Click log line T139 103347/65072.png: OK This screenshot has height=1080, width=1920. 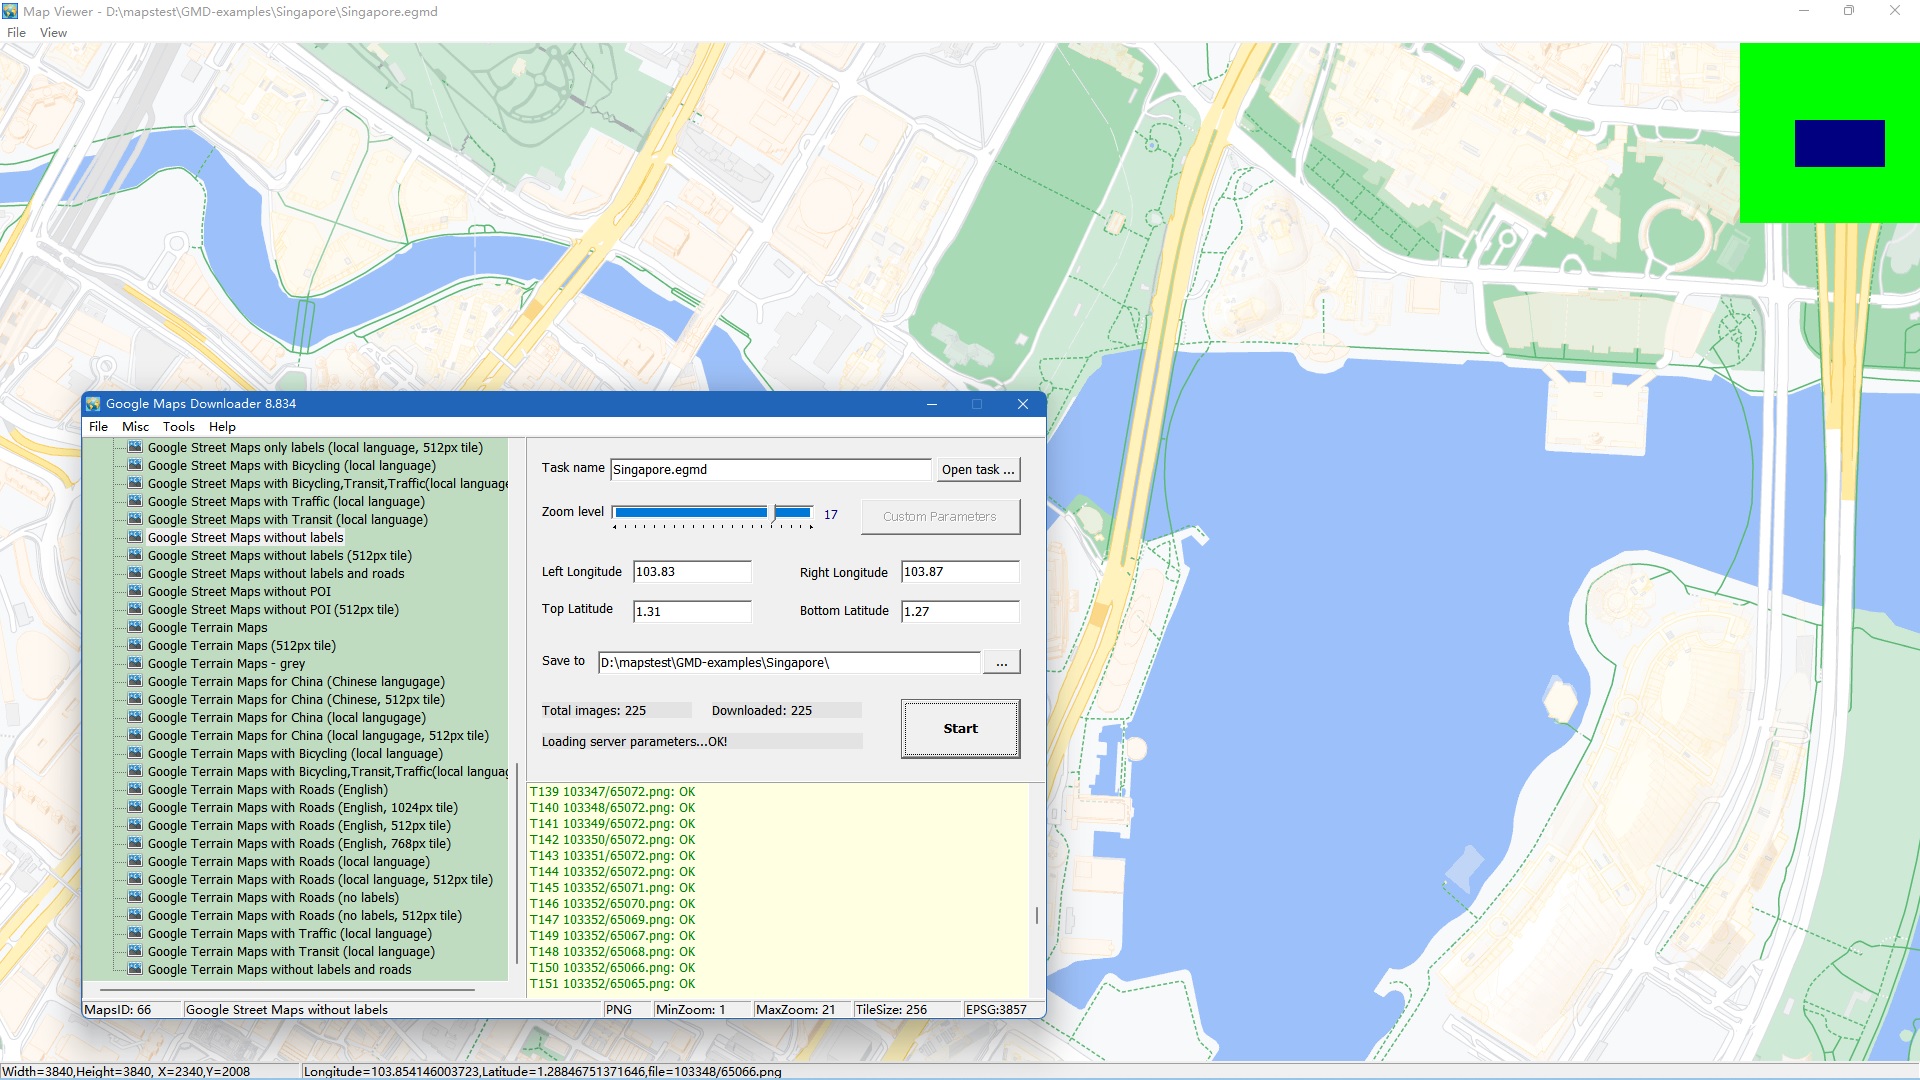click(612, 792)
